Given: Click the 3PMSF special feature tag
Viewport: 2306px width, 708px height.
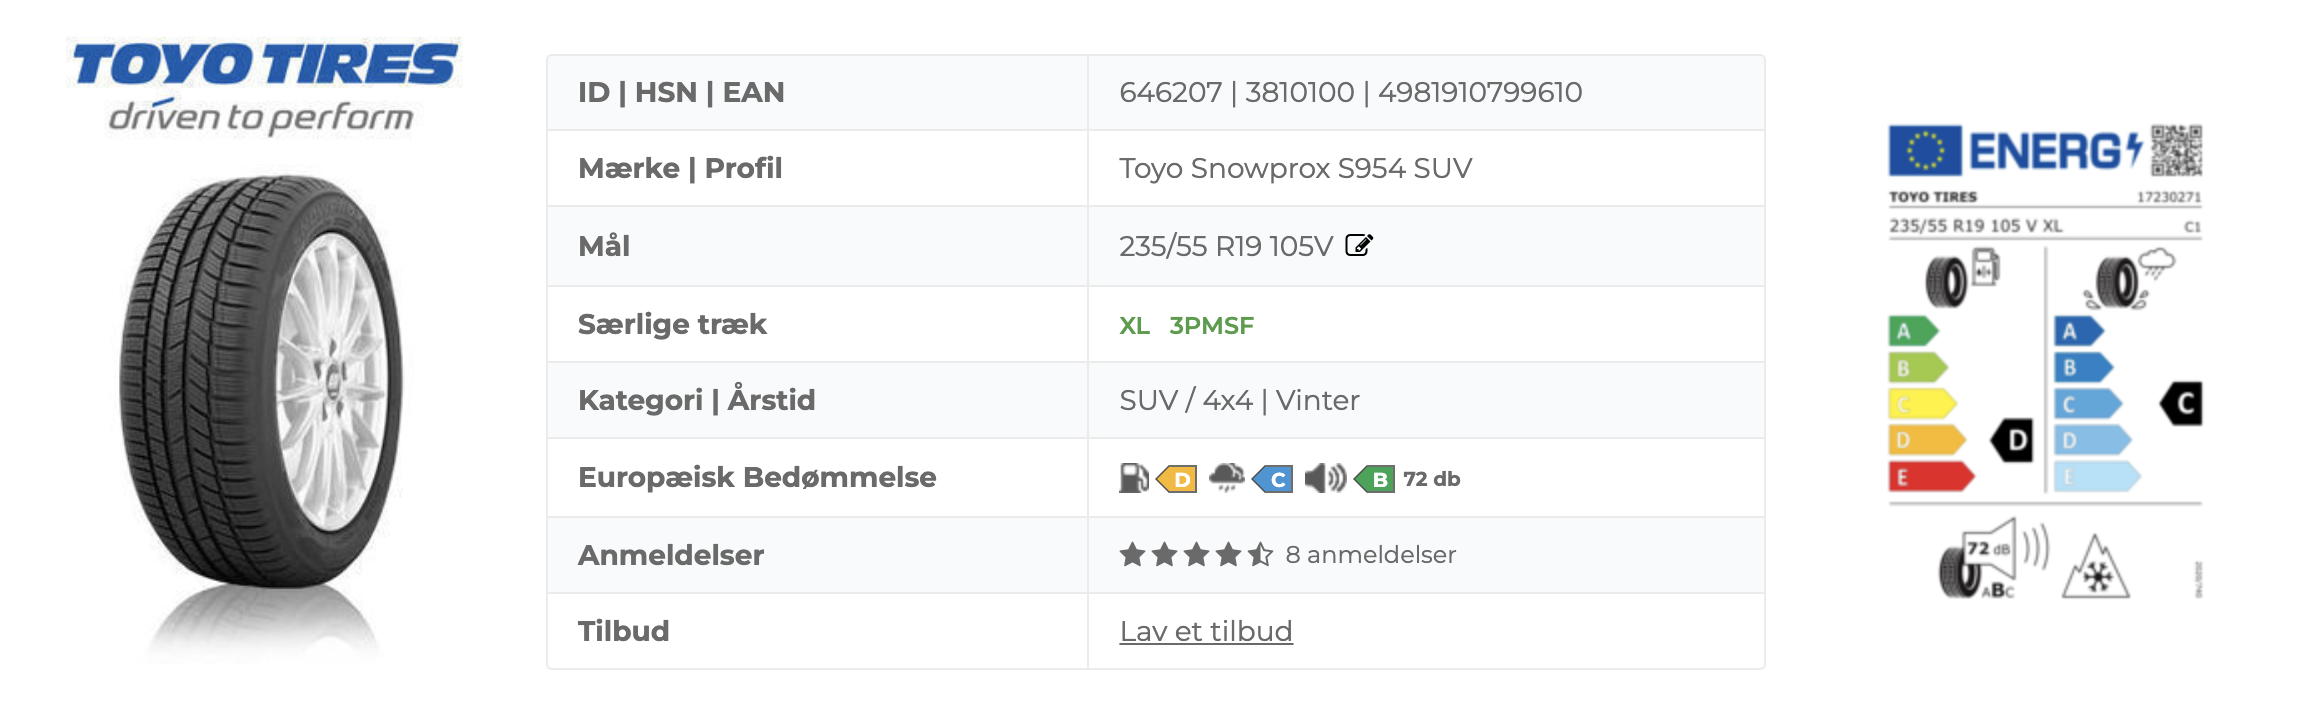Looking at the screenshot, I should 1211,325.
